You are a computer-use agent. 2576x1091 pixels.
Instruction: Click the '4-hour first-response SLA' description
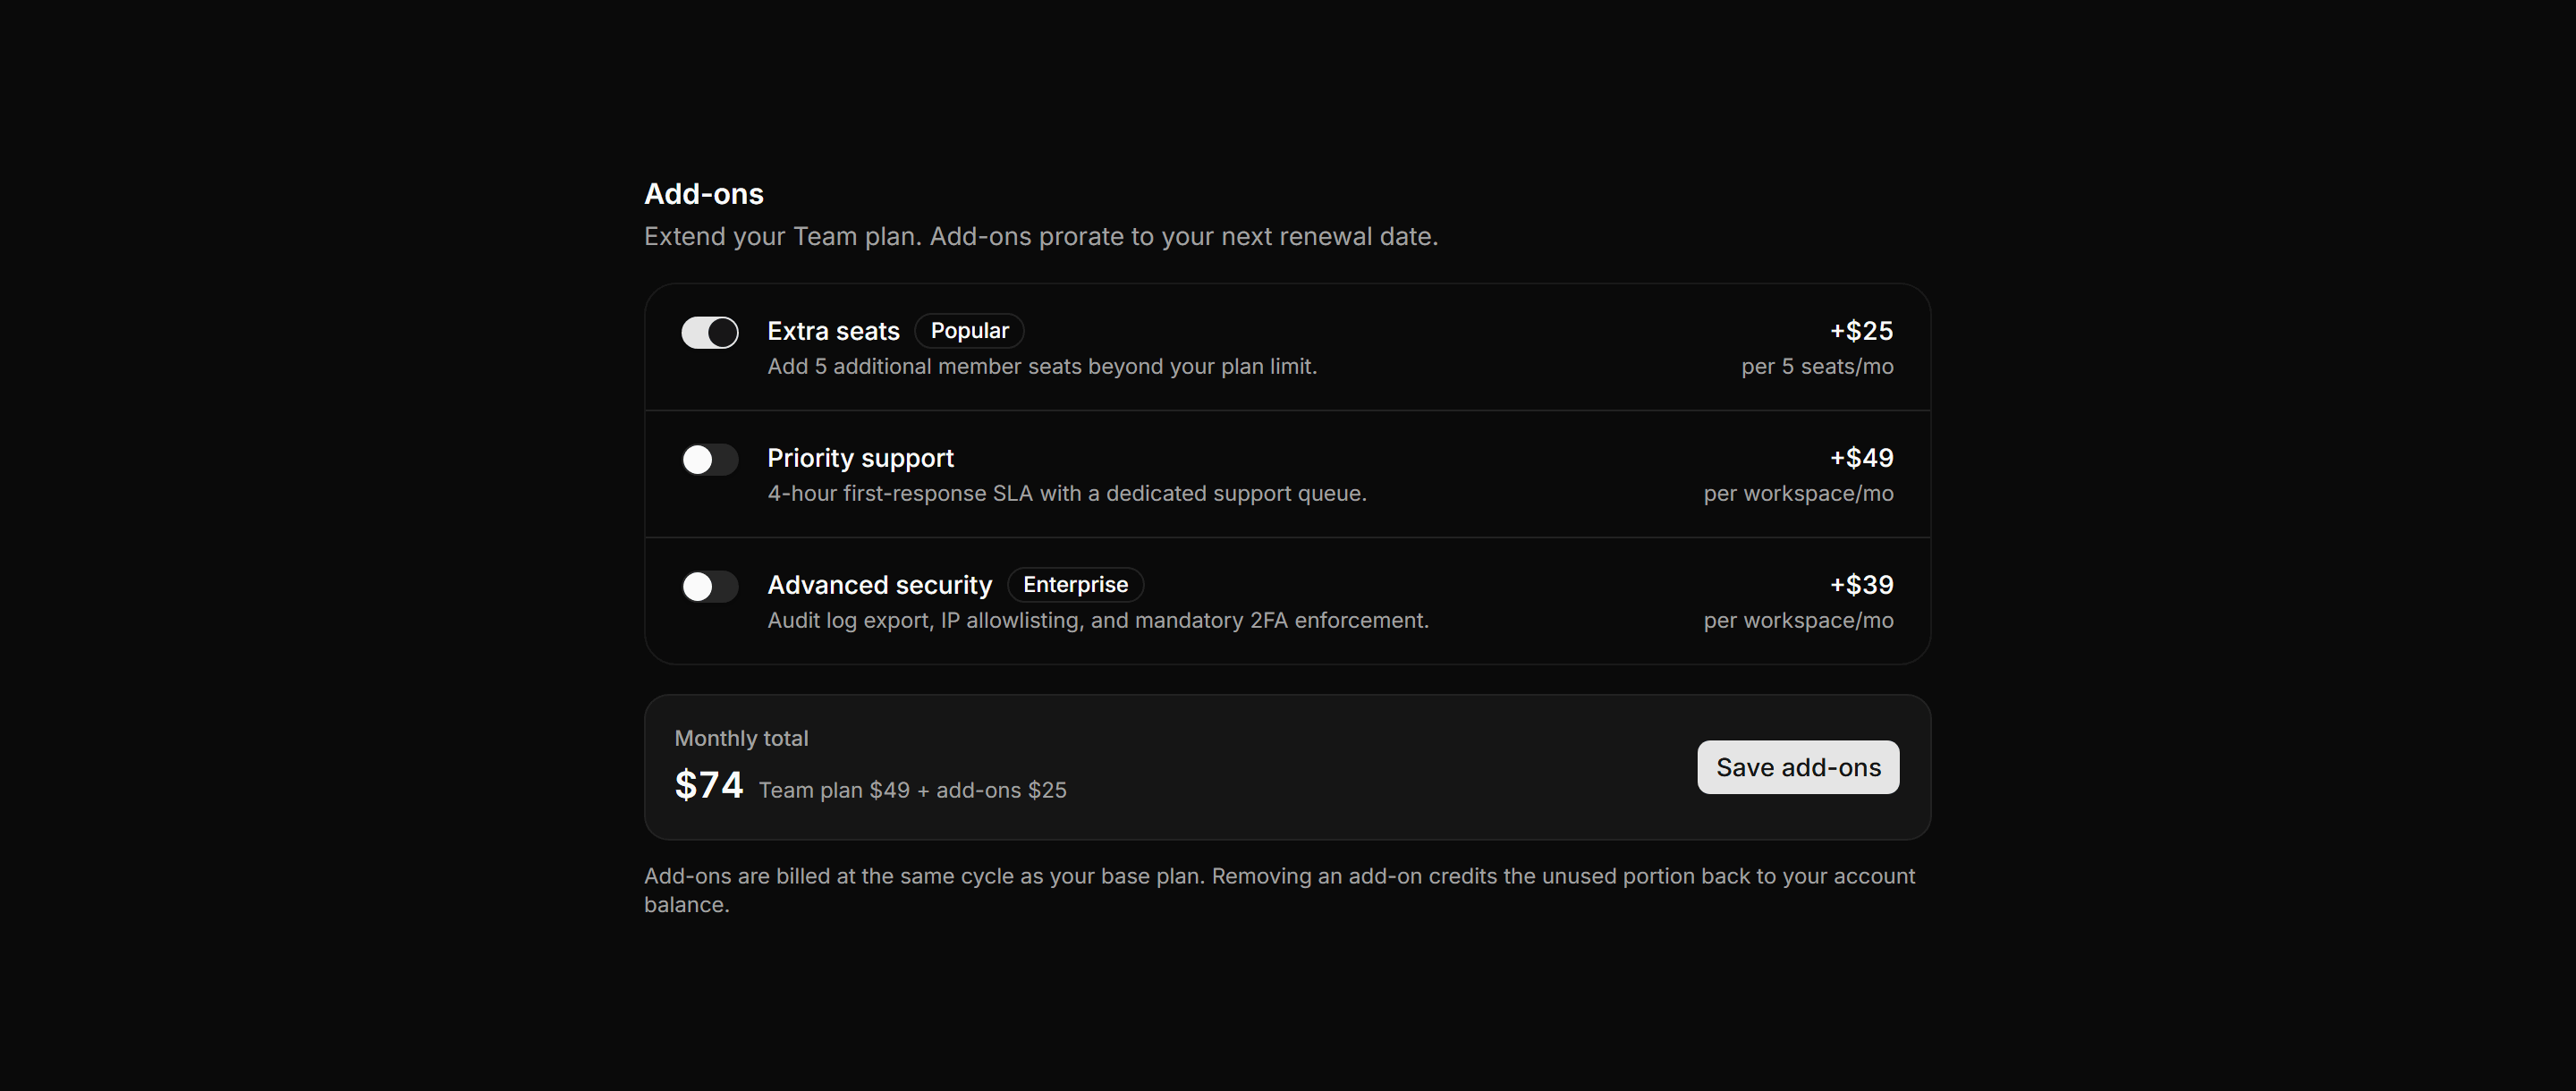[x=1066, y=494]
